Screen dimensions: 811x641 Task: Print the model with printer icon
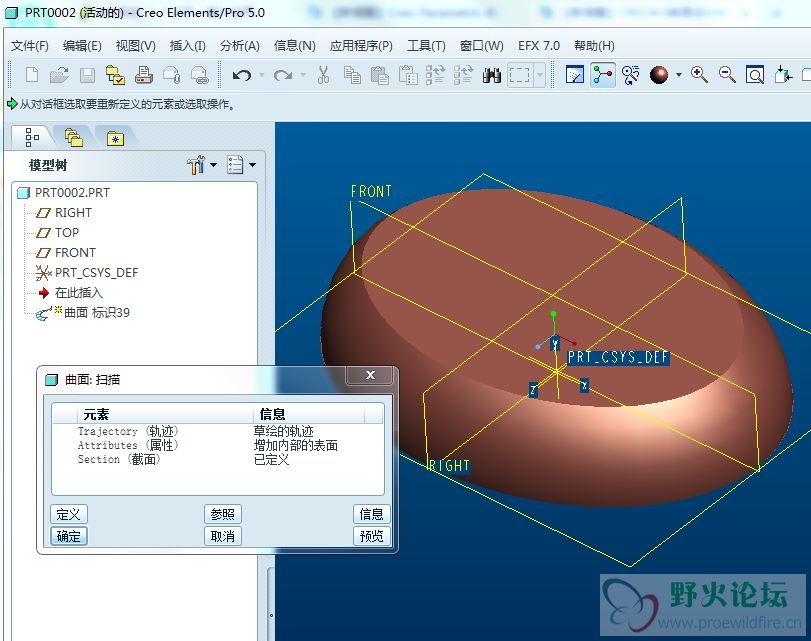tap(143, 76)
